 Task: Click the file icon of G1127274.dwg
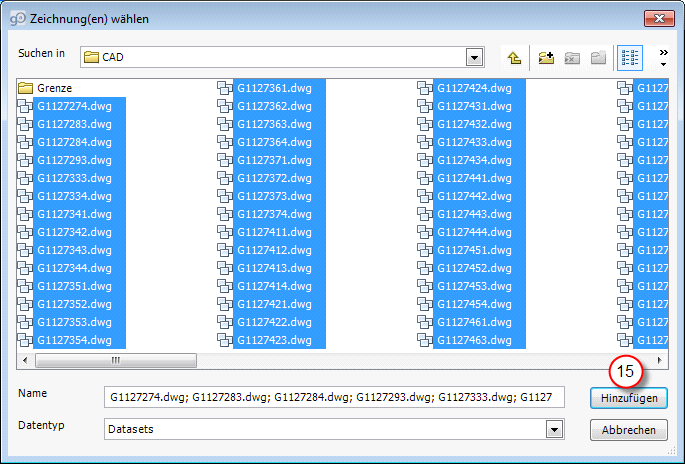click(25, 106)
